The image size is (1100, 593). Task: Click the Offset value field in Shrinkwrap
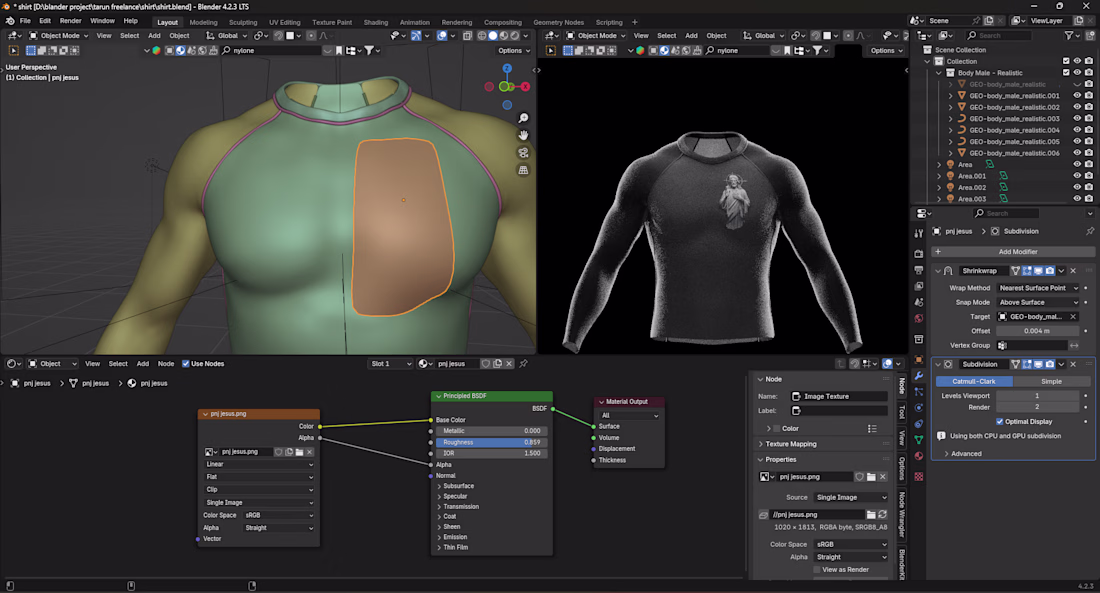pyautogui.click(x=1038, y=331)
